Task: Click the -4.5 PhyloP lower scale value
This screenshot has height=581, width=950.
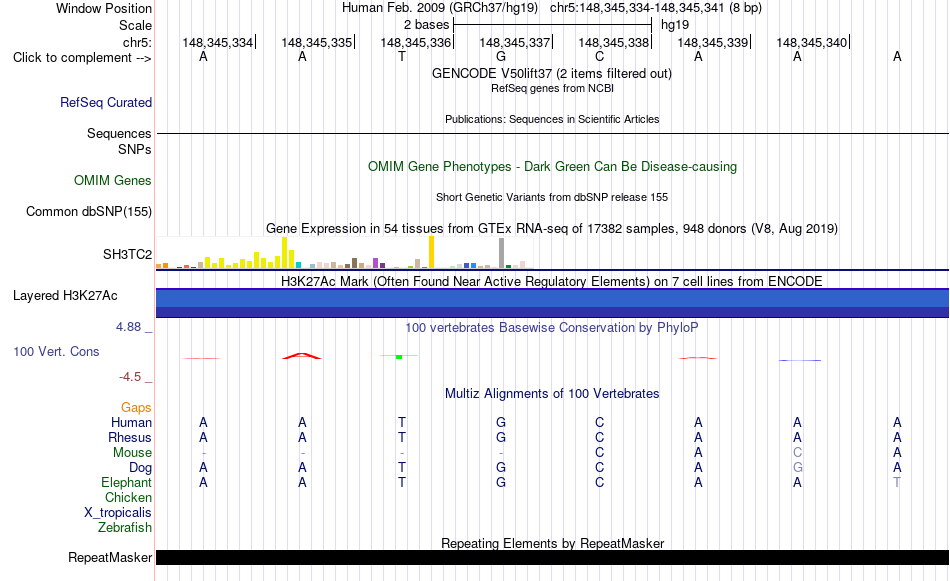Action: point(130,377)
